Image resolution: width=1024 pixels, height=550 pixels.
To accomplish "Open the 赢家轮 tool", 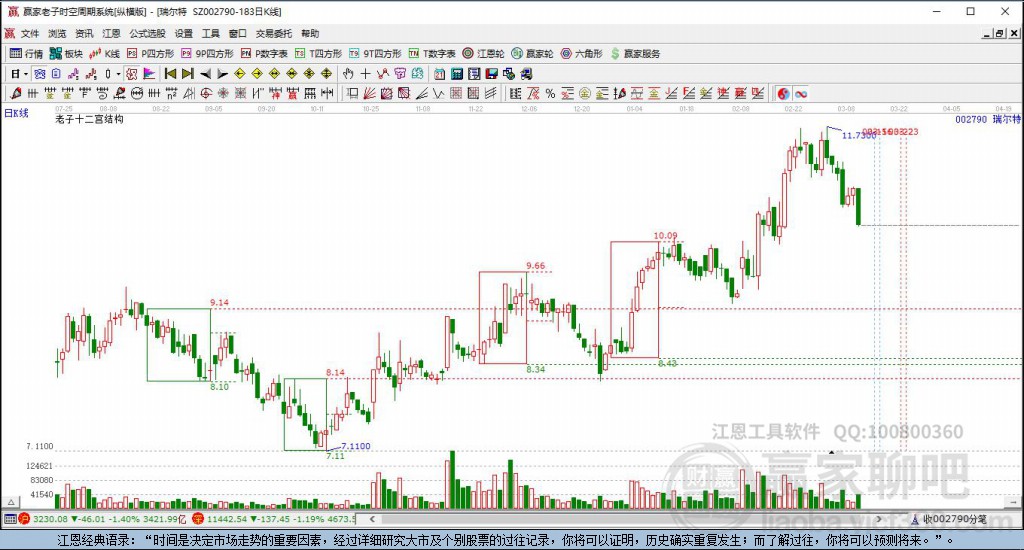I will pos(532,54).
